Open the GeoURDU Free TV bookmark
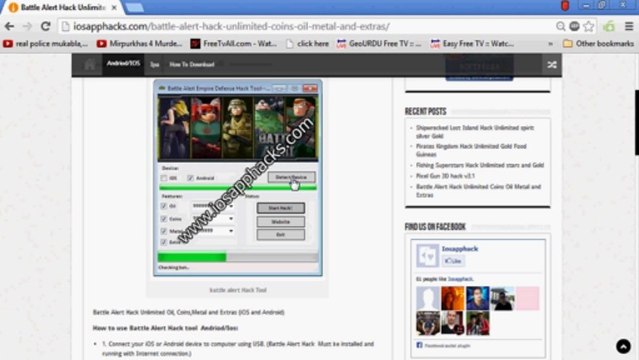 click(x=379, y=44)
